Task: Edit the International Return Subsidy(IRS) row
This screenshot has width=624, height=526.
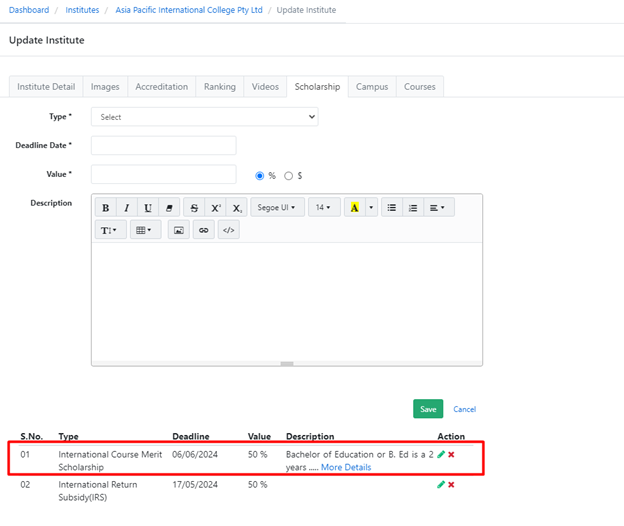Action: click(x=441, y=485)
